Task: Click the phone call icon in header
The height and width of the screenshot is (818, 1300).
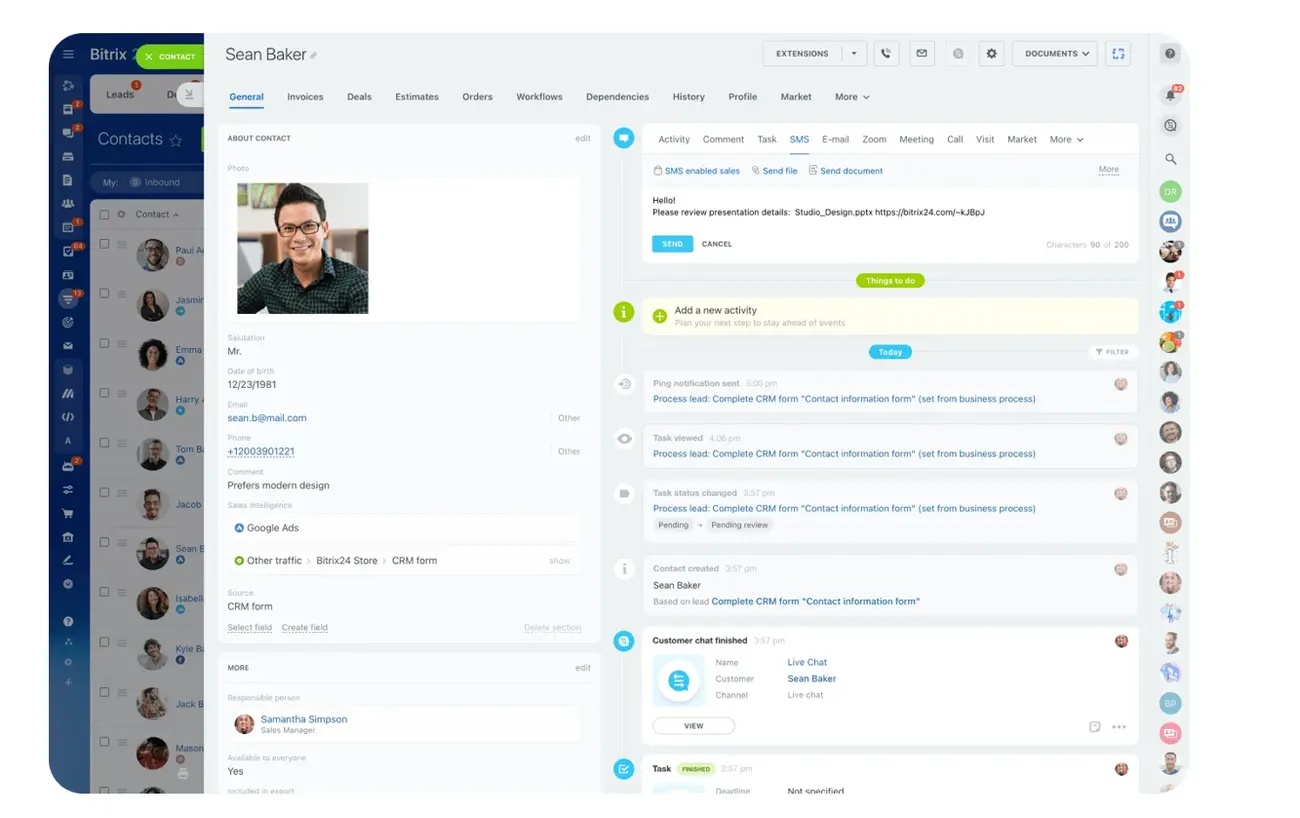Action: 886,54
